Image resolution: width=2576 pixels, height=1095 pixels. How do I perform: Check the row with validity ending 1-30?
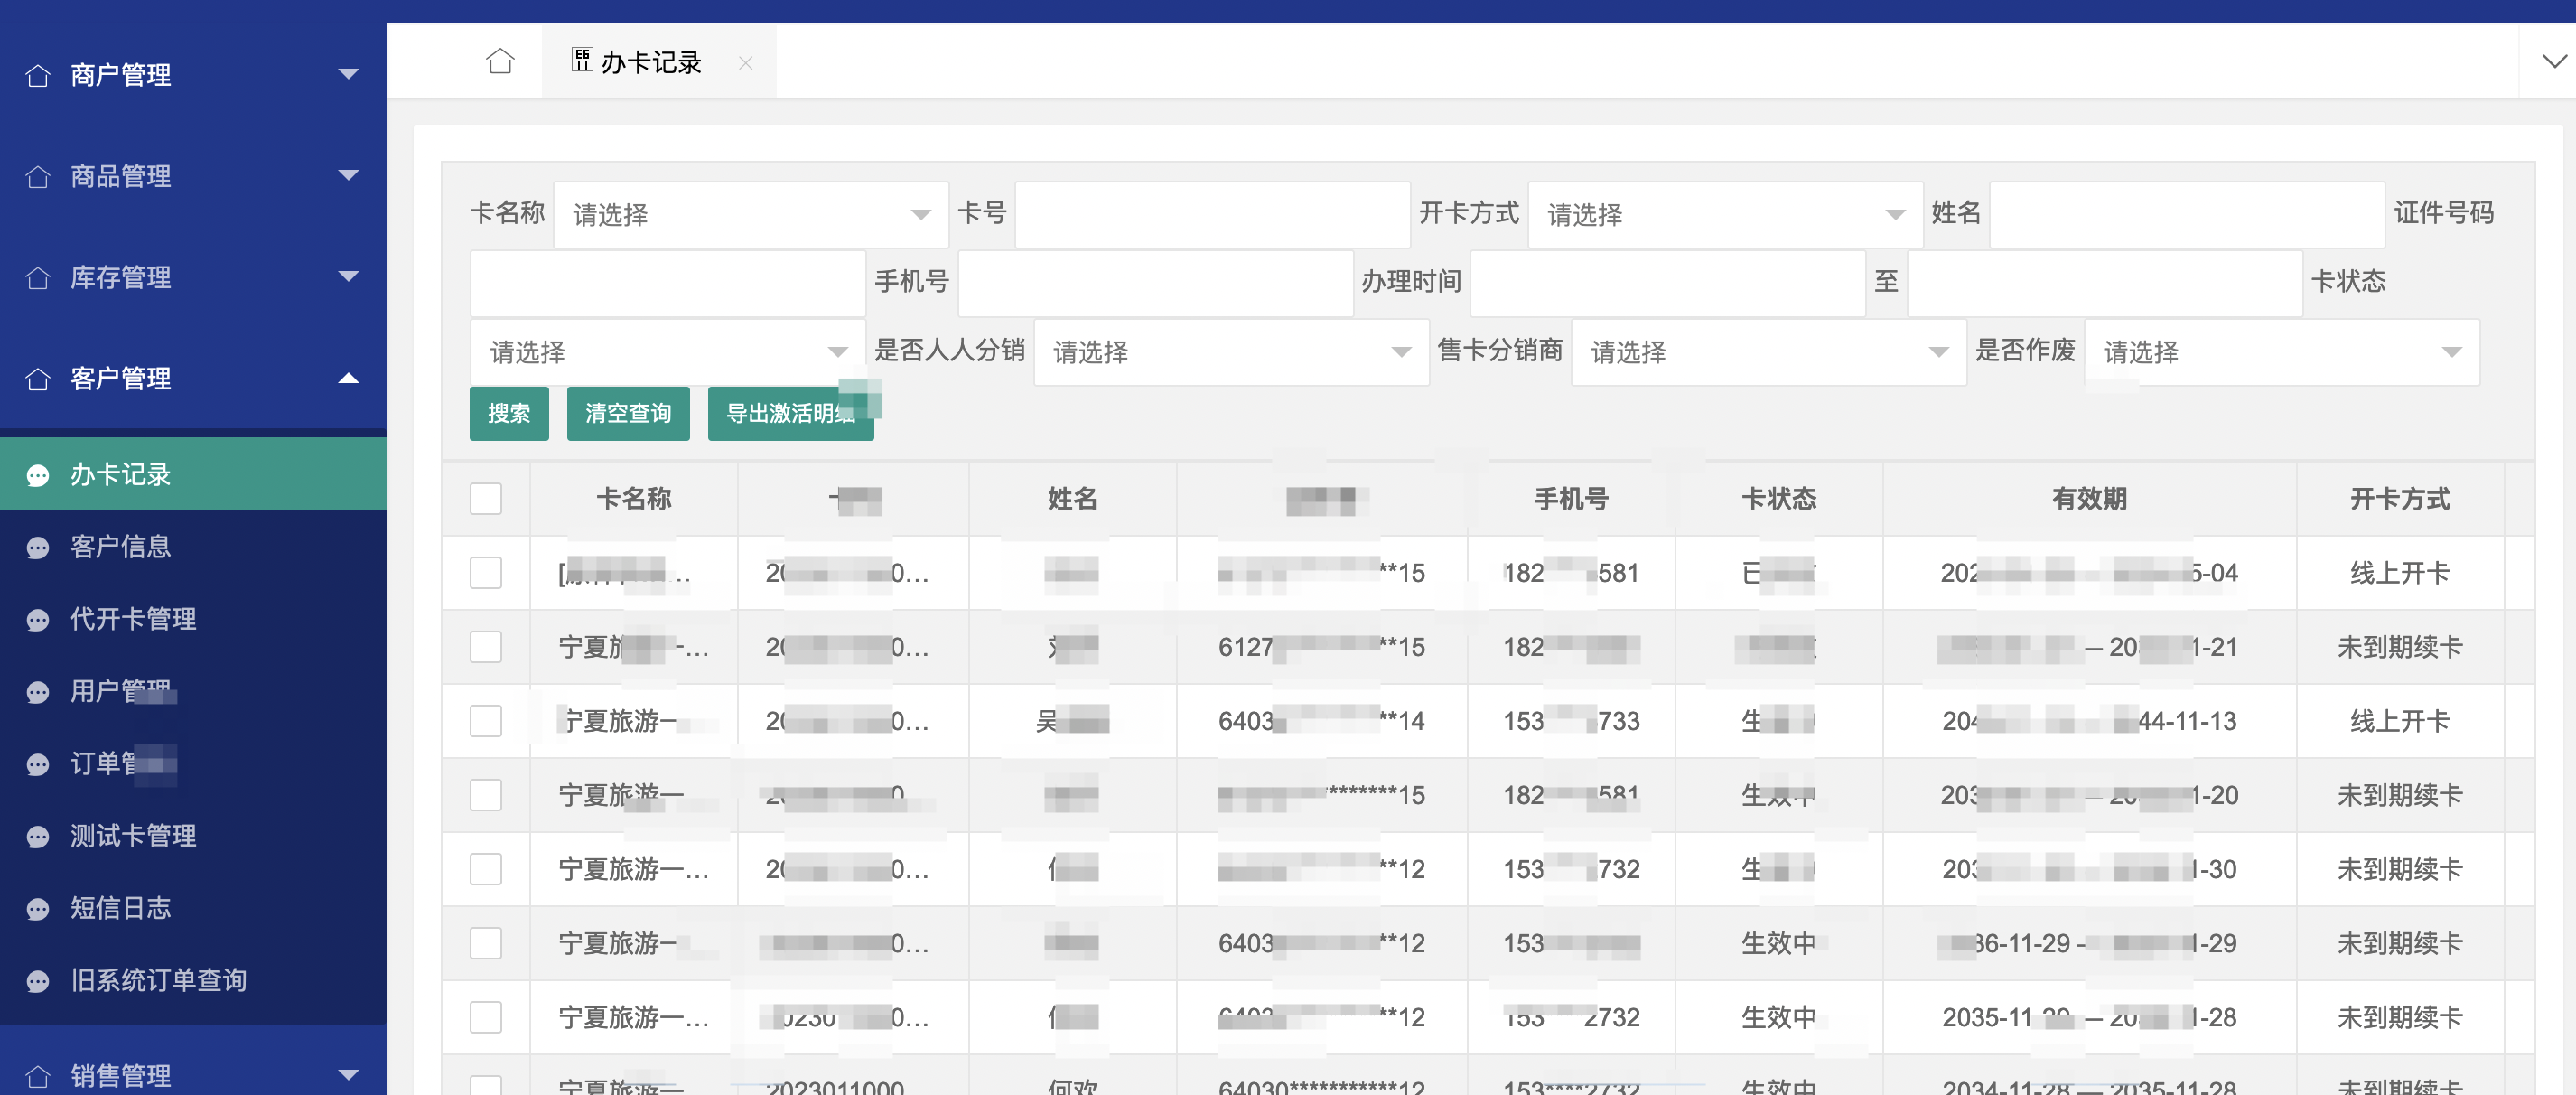[x=486, y=869]
